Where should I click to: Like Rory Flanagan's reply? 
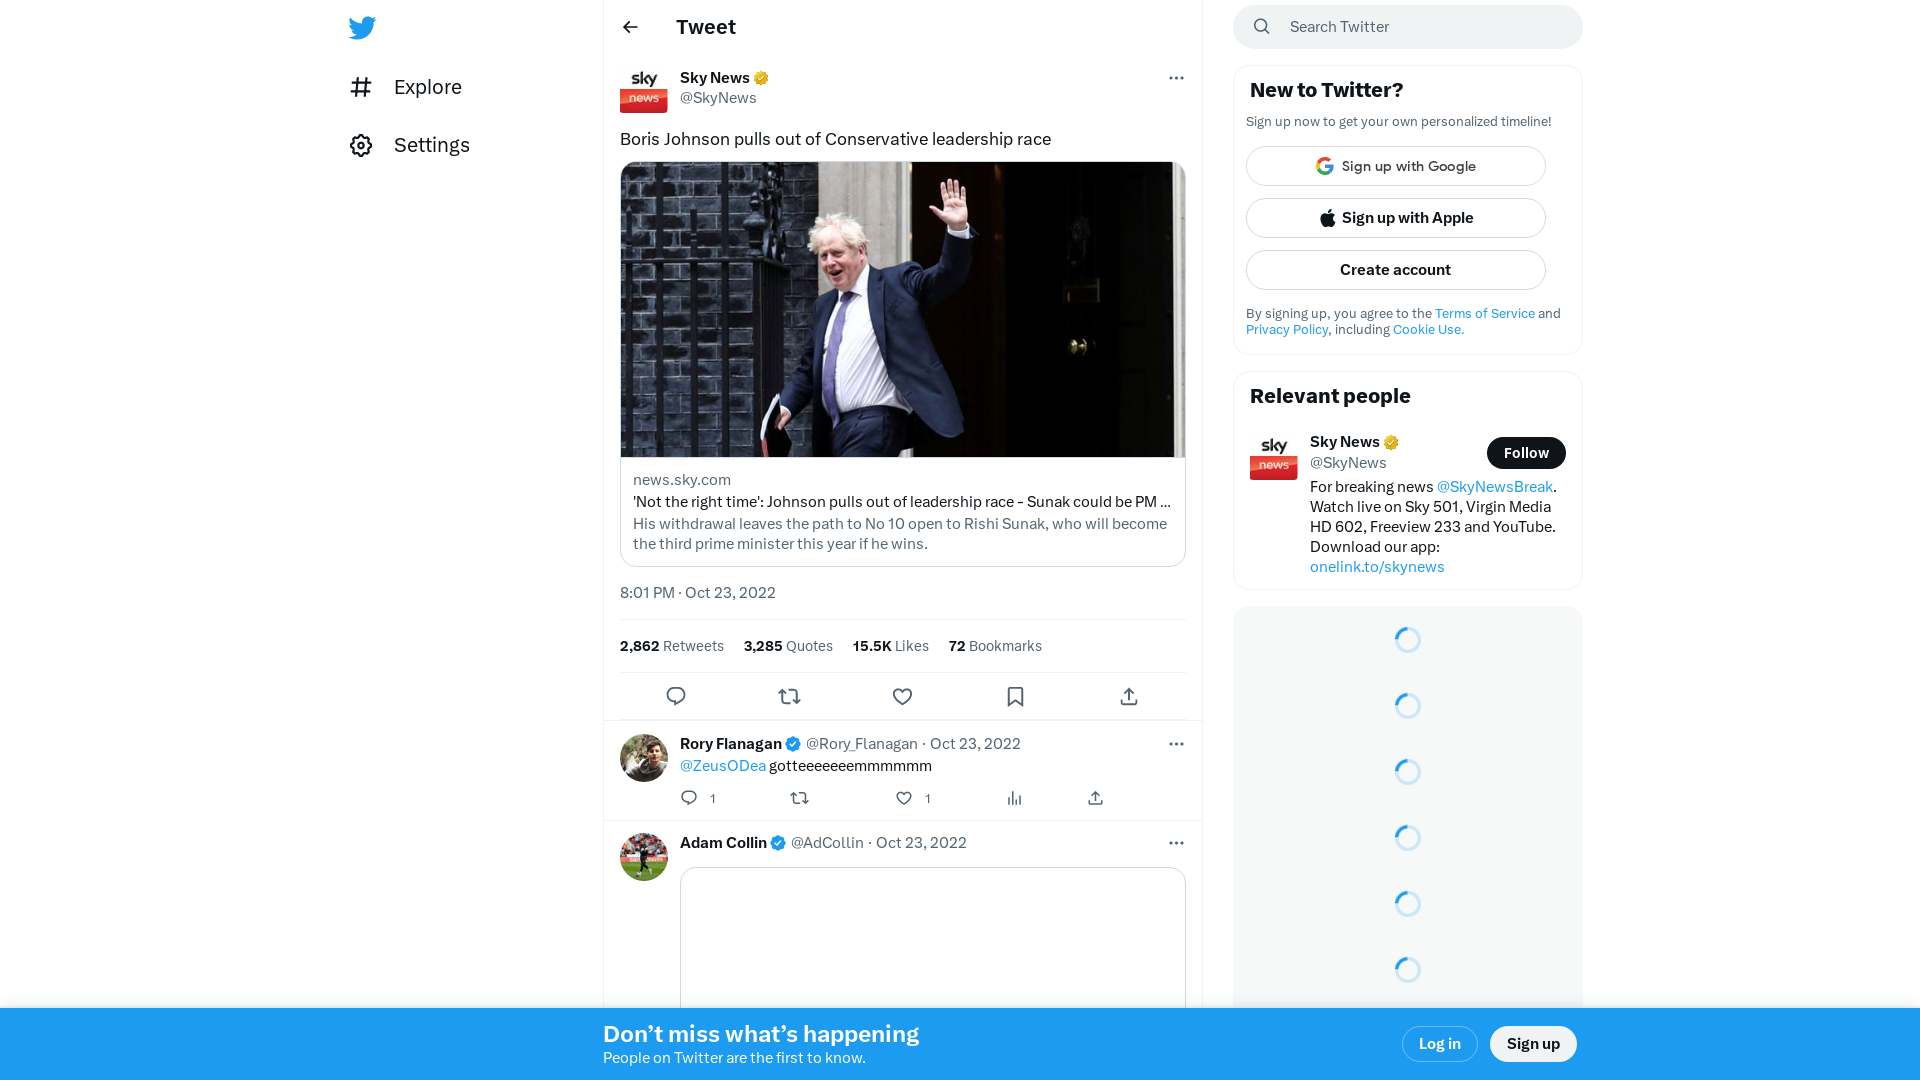(x=904, y=798)
